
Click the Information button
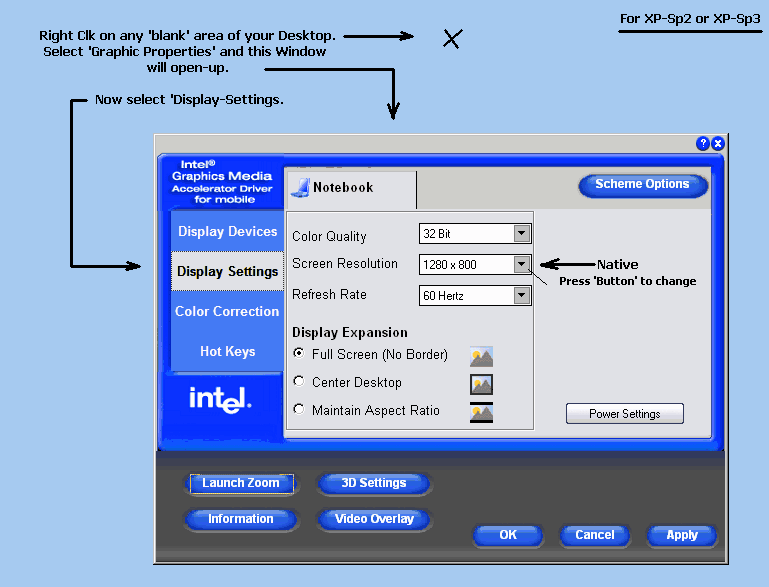[241, 519]
